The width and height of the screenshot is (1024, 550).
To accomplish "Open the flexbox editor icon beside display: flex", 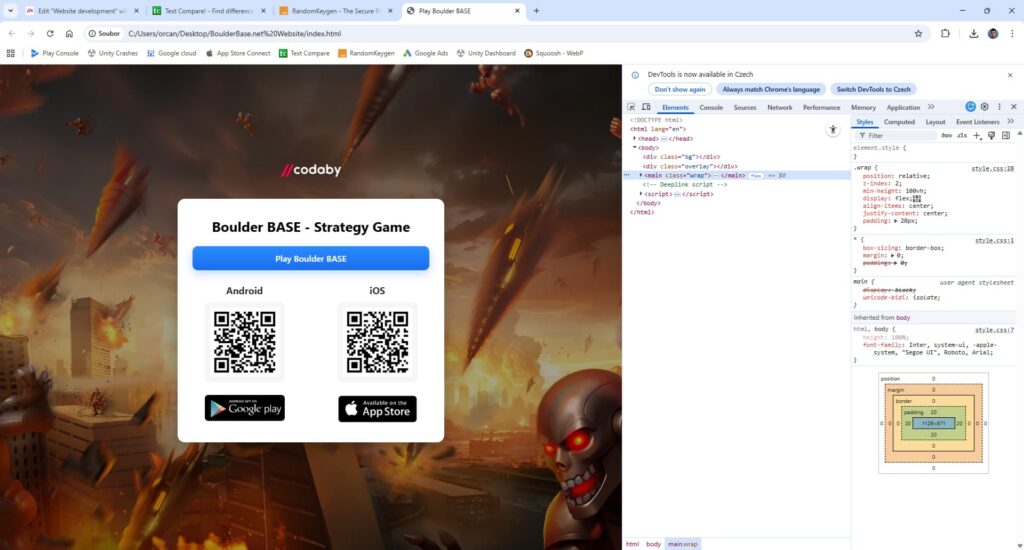I will [917, 199].
